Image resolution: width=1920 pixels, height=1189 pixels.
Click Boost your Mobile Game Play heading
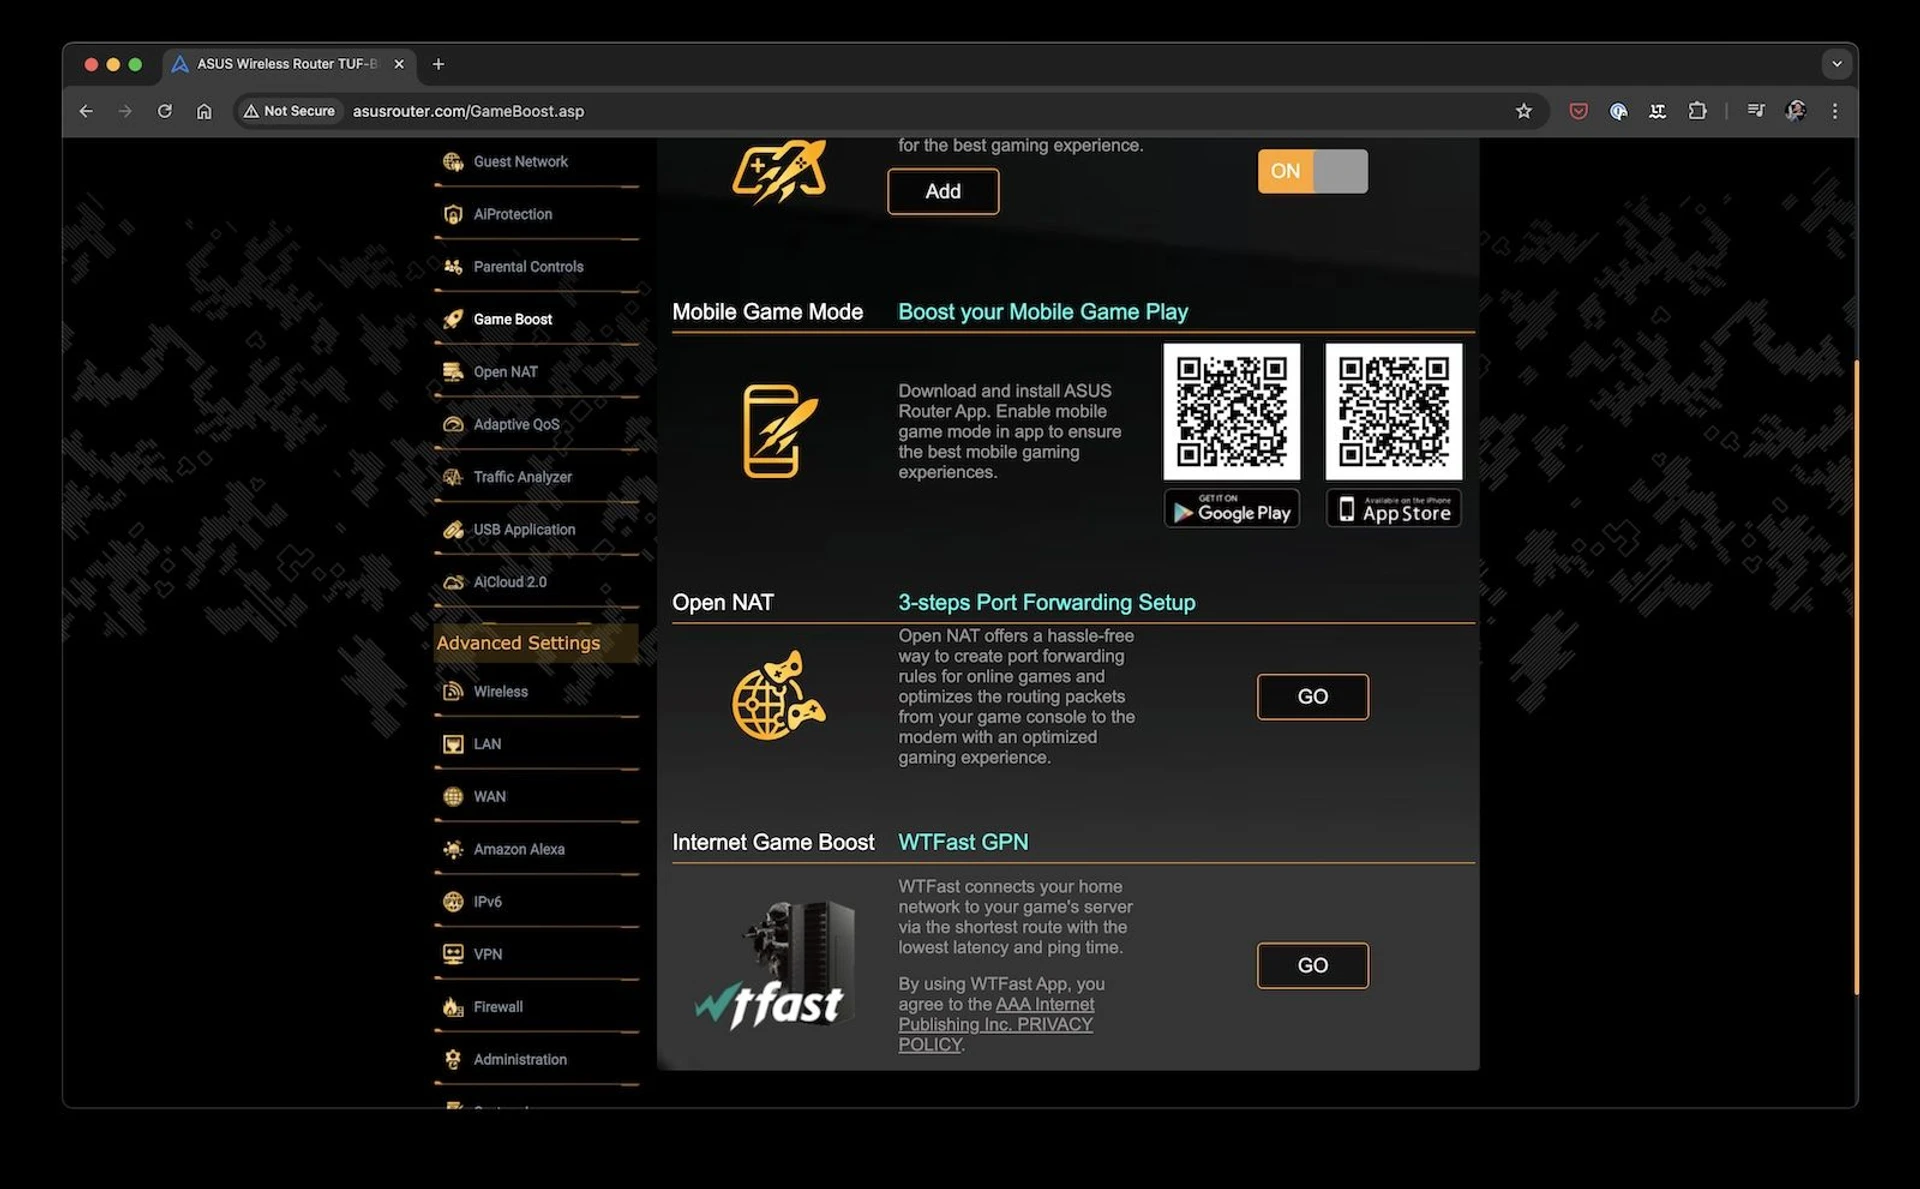click(1042, 312)
